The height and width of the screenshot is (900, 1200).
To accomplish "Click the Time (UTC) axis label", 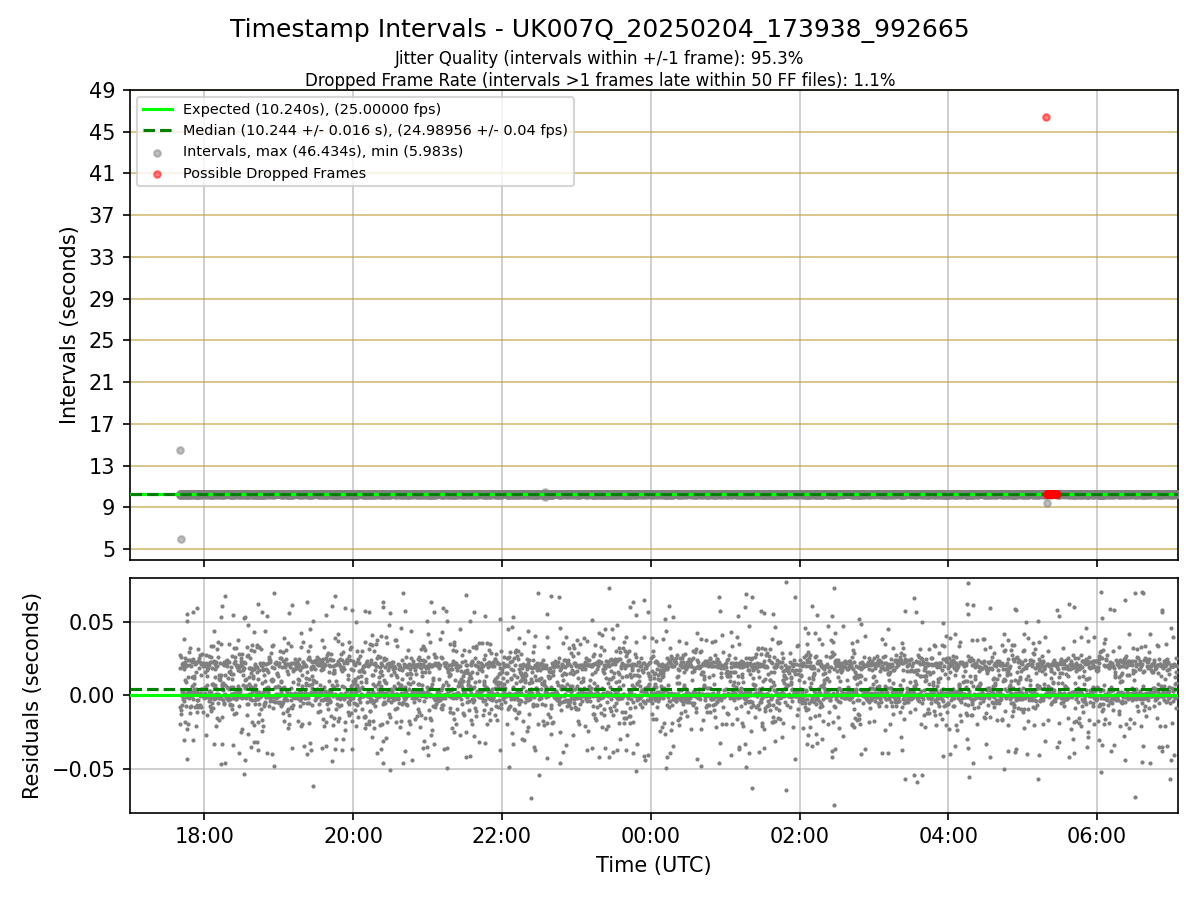I will point(653,865).
